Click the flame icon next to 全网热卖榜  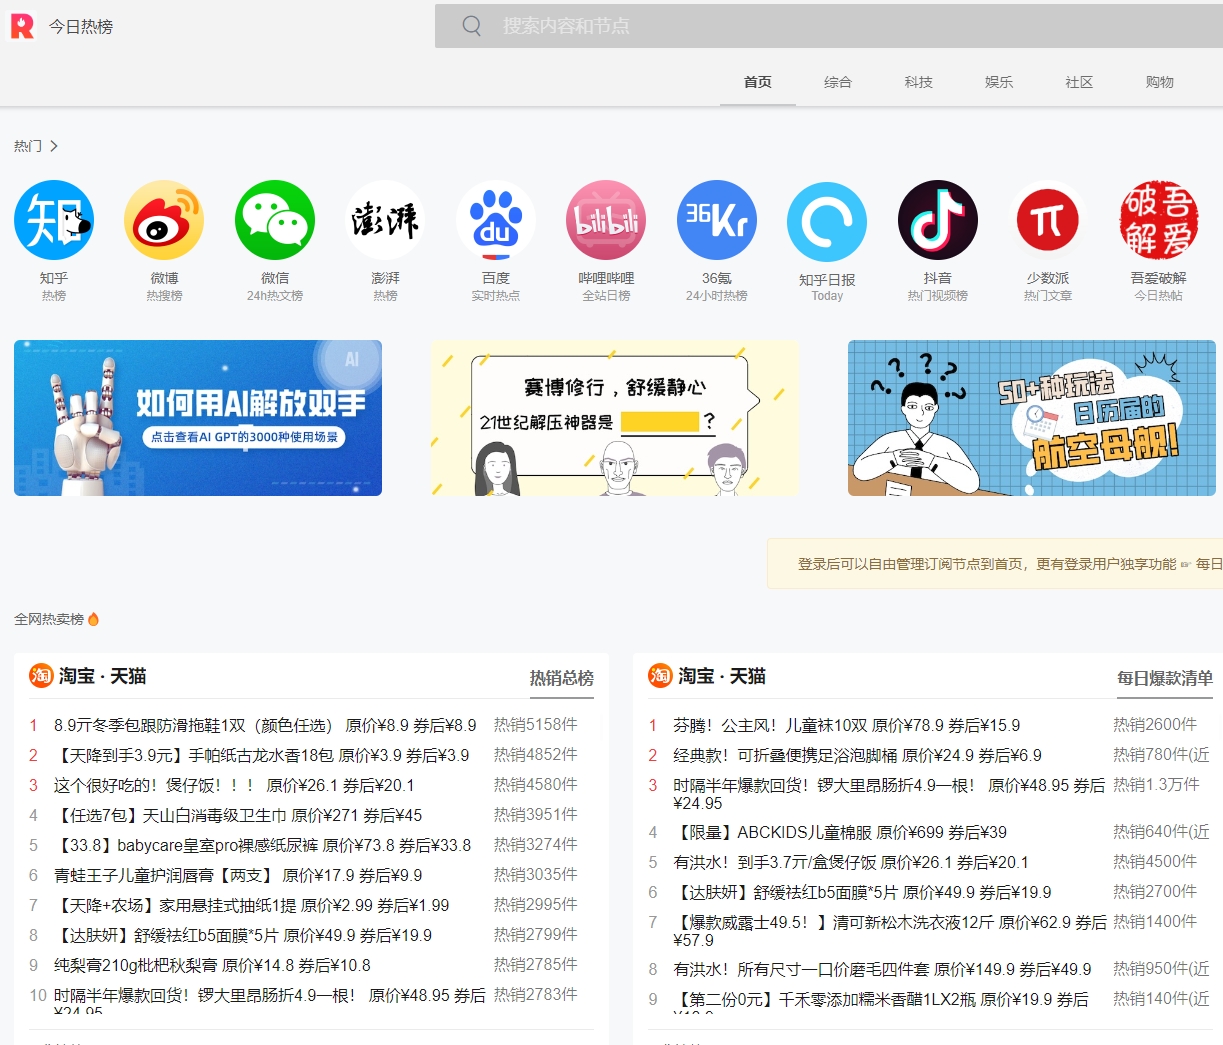click(x=94, y=619)
